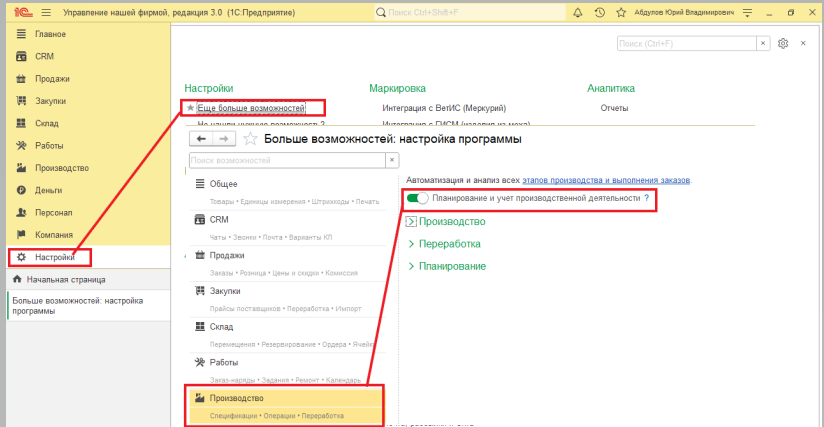Close the settings panel with X
The image size is (824, 427).
tap(803, 44)
